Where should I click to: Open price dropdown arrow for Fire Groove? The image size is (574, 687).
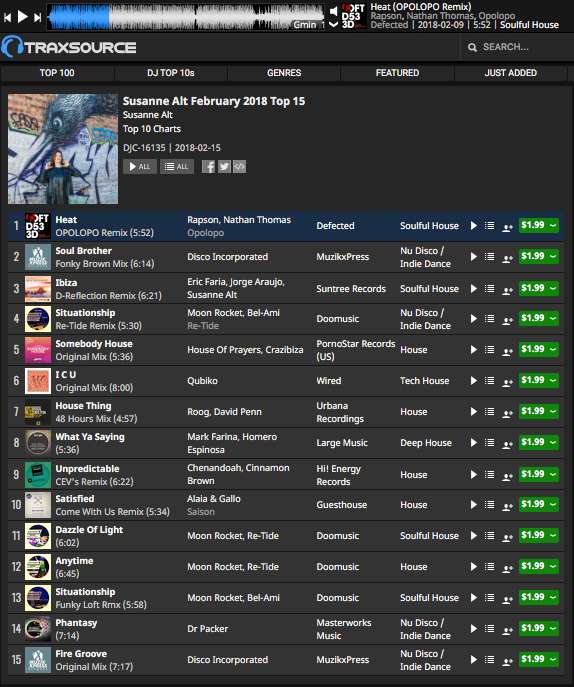pos(553,659)
